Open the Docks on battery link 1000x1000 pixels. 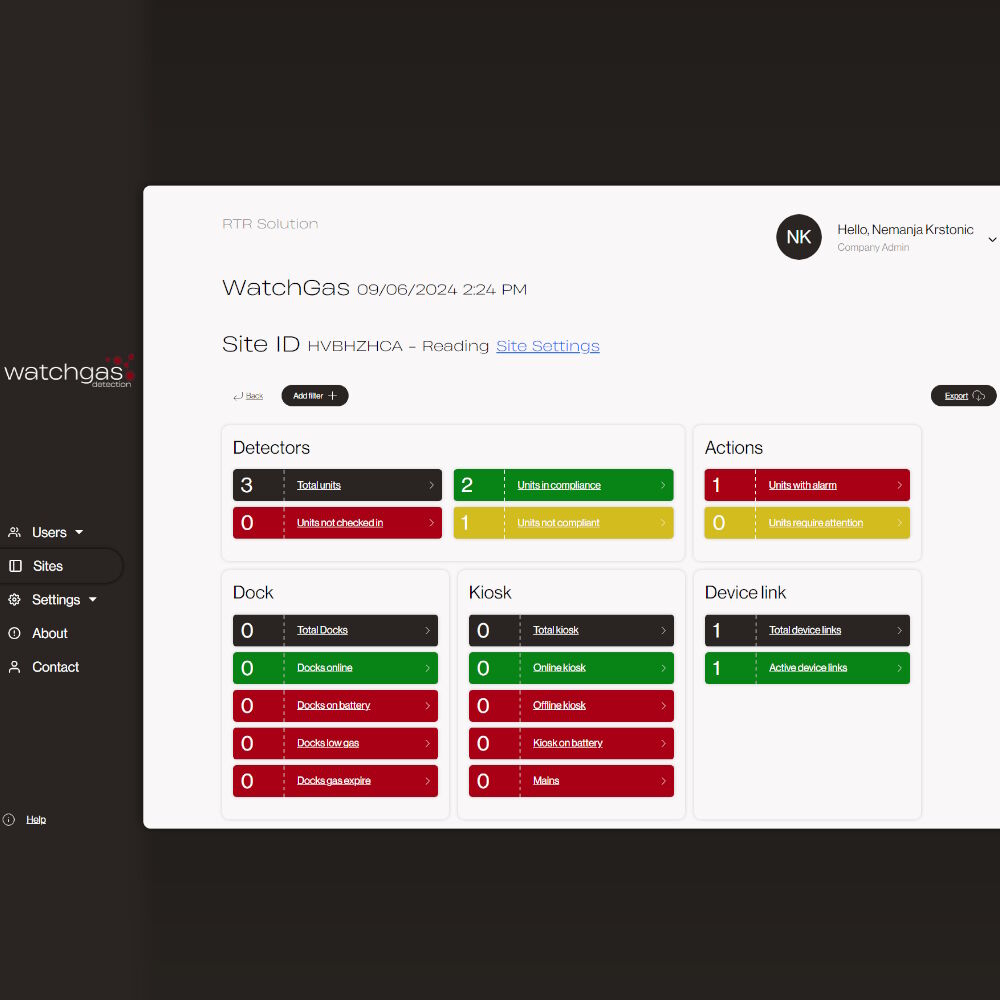tap(334, 705)
